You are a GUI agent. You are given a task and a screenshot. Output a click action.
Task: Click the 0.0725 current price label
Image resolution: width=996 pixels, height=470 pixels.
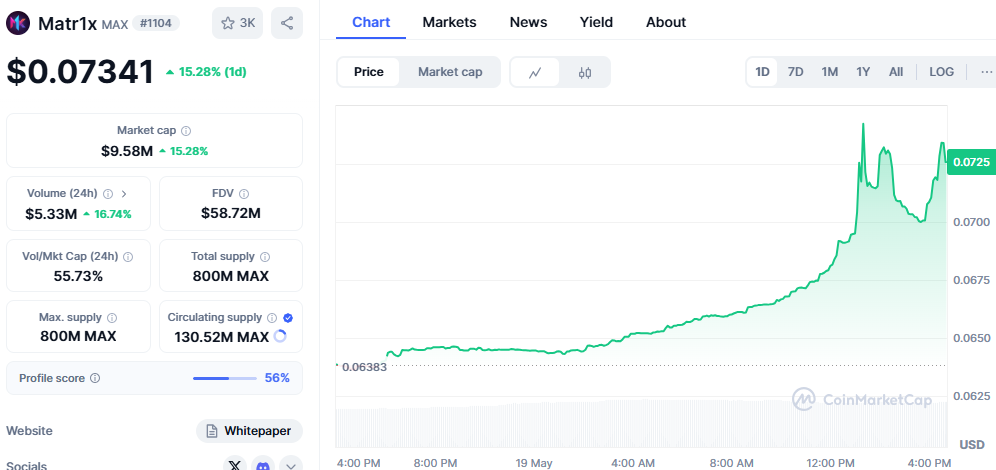(971, 162)
